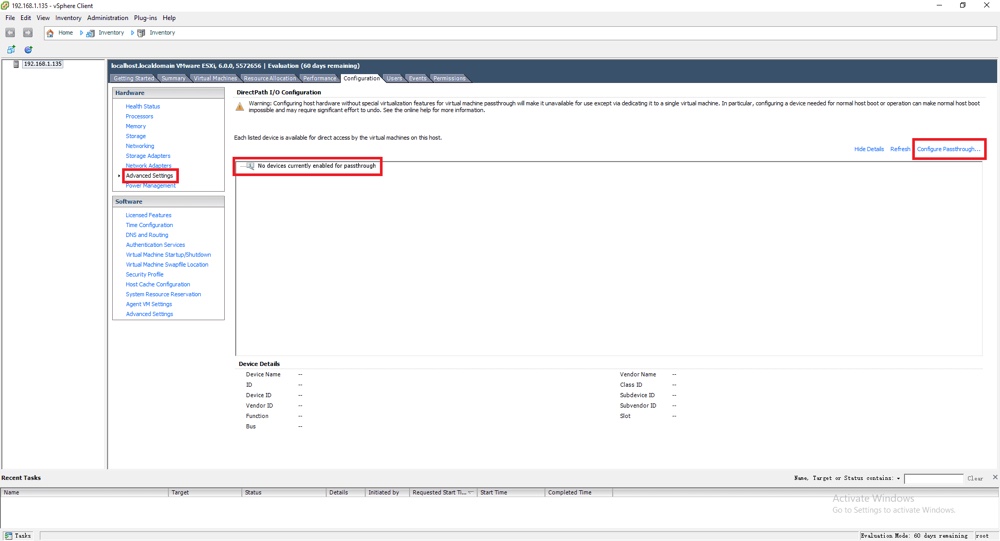Open the View menu
The width and height of the screenshot is (1000, 541).
[43, 18]
